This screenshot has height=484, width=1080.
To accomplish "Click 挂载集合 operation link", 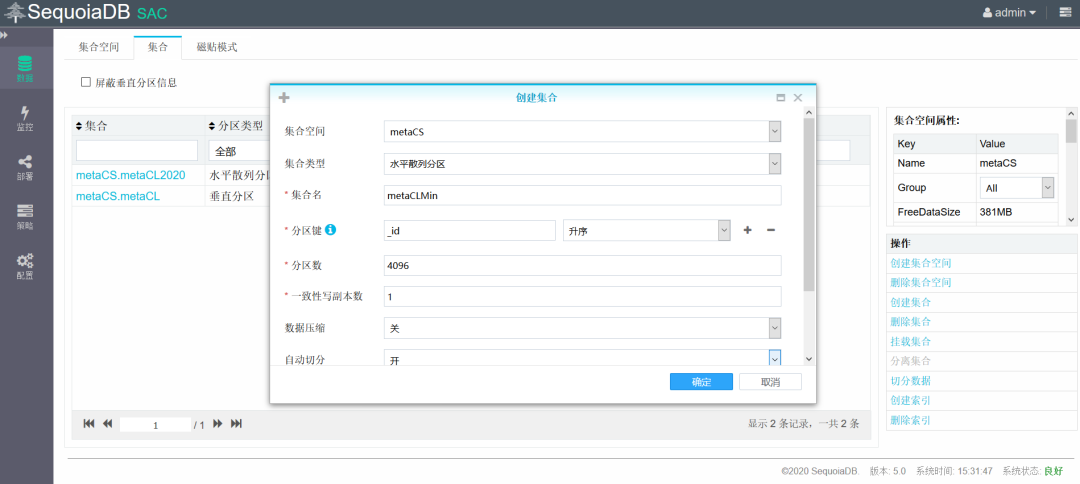I will point(911,341).
